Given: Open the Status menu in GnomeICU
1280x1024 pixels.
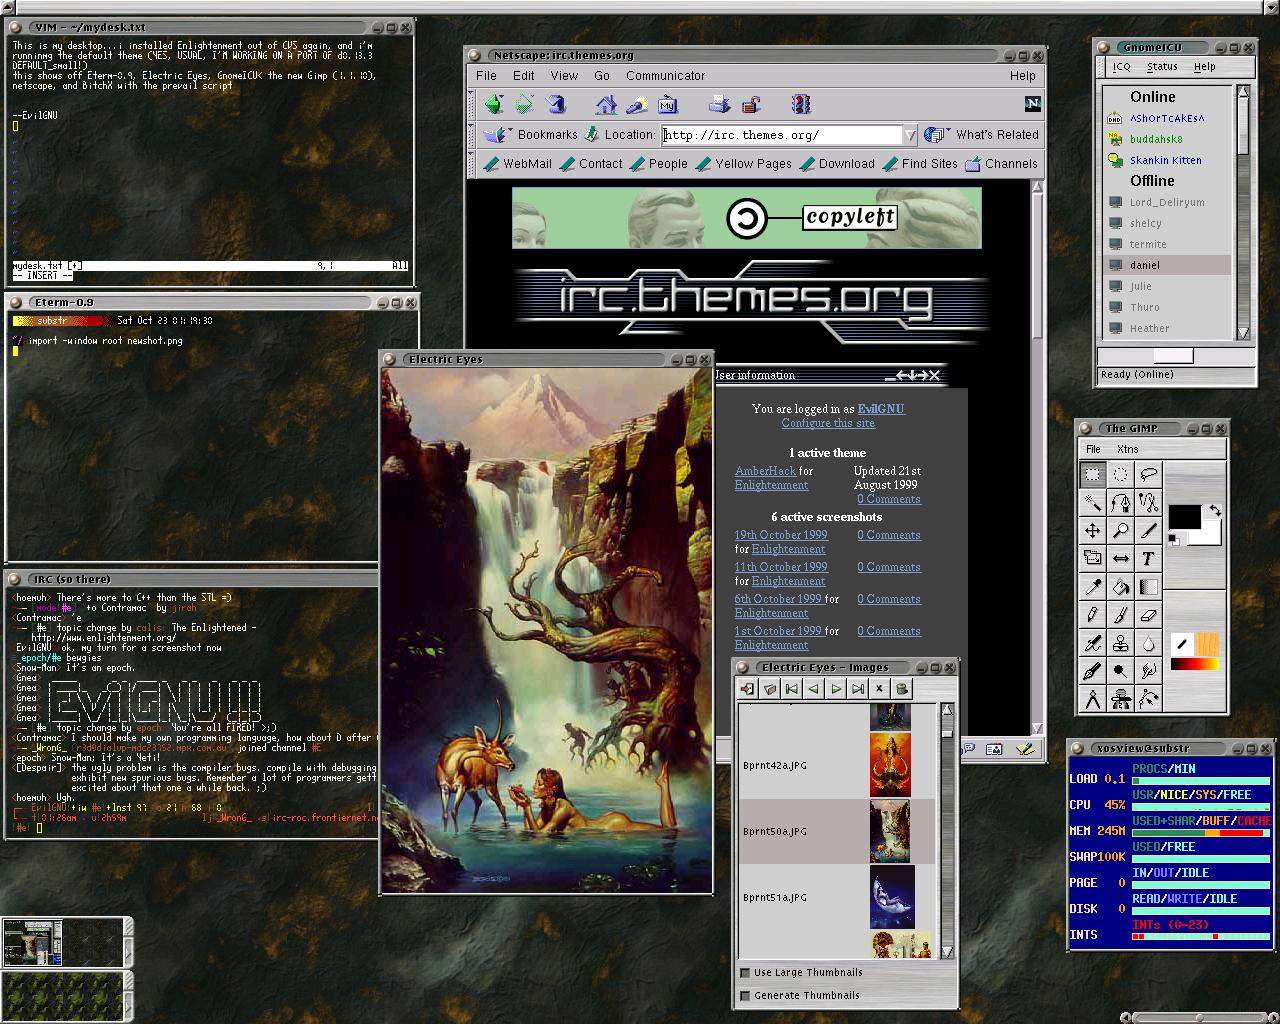Looking at the screenshot, I should [1161, 67].
